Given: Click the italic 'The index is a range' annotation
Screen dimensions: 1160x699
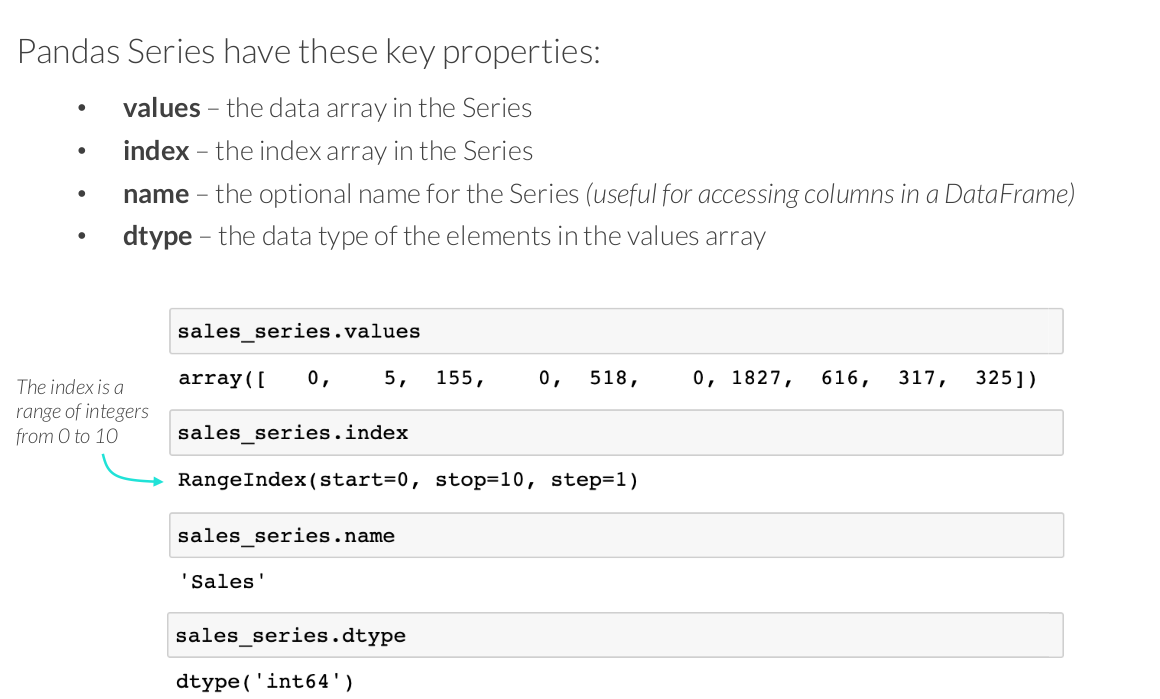Looking at the screenshot, I should pyautogui.click(x=82, y=411).
